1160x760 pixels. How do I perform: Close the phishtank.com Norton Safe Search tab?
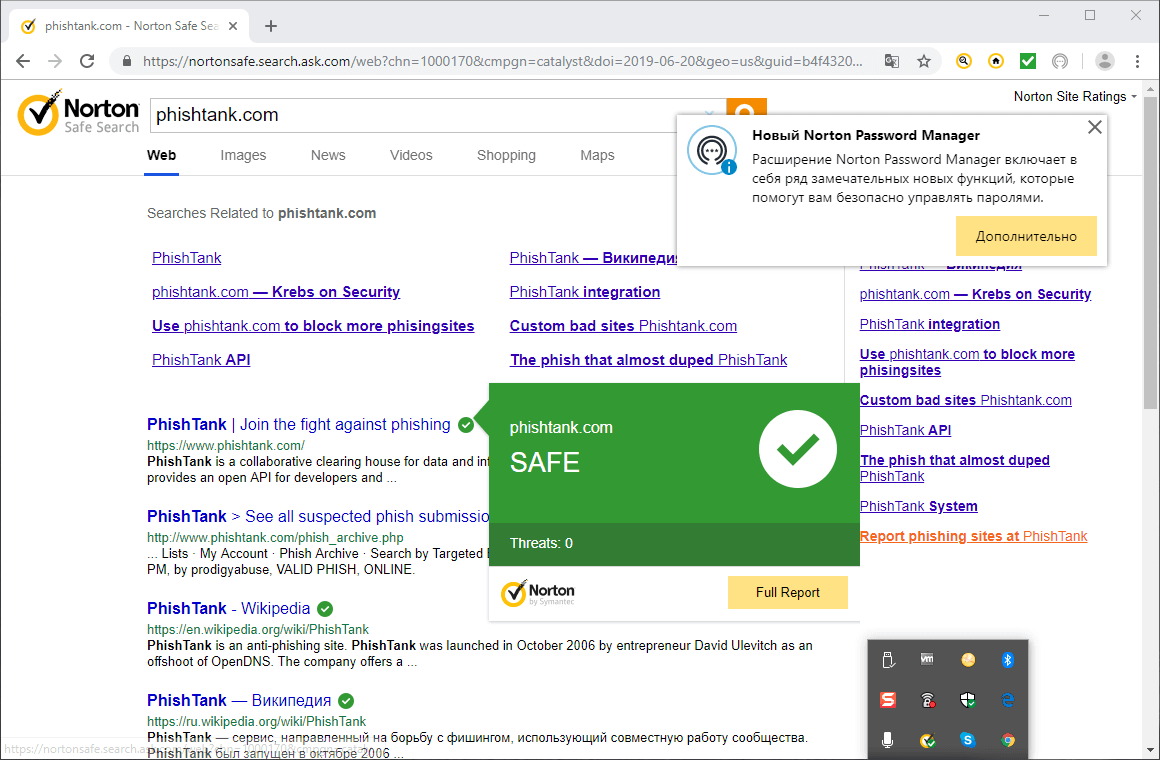pos(233,26)
